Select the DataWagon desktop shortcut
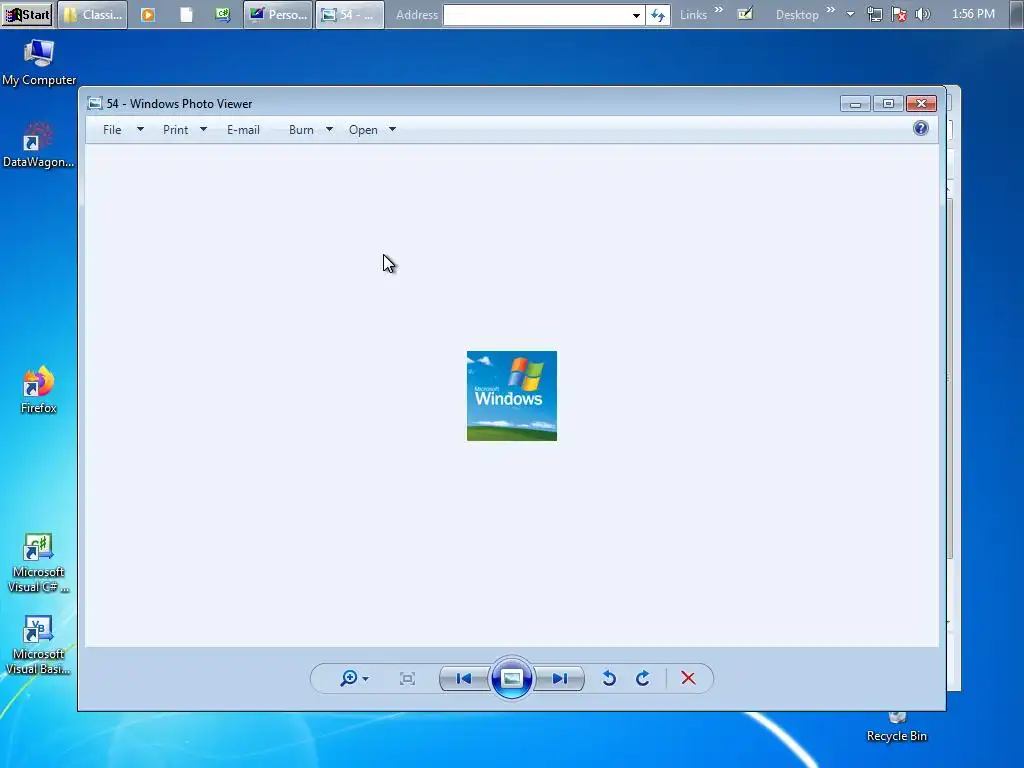The height and width of the screenshot is (768, 1024). 39,145
